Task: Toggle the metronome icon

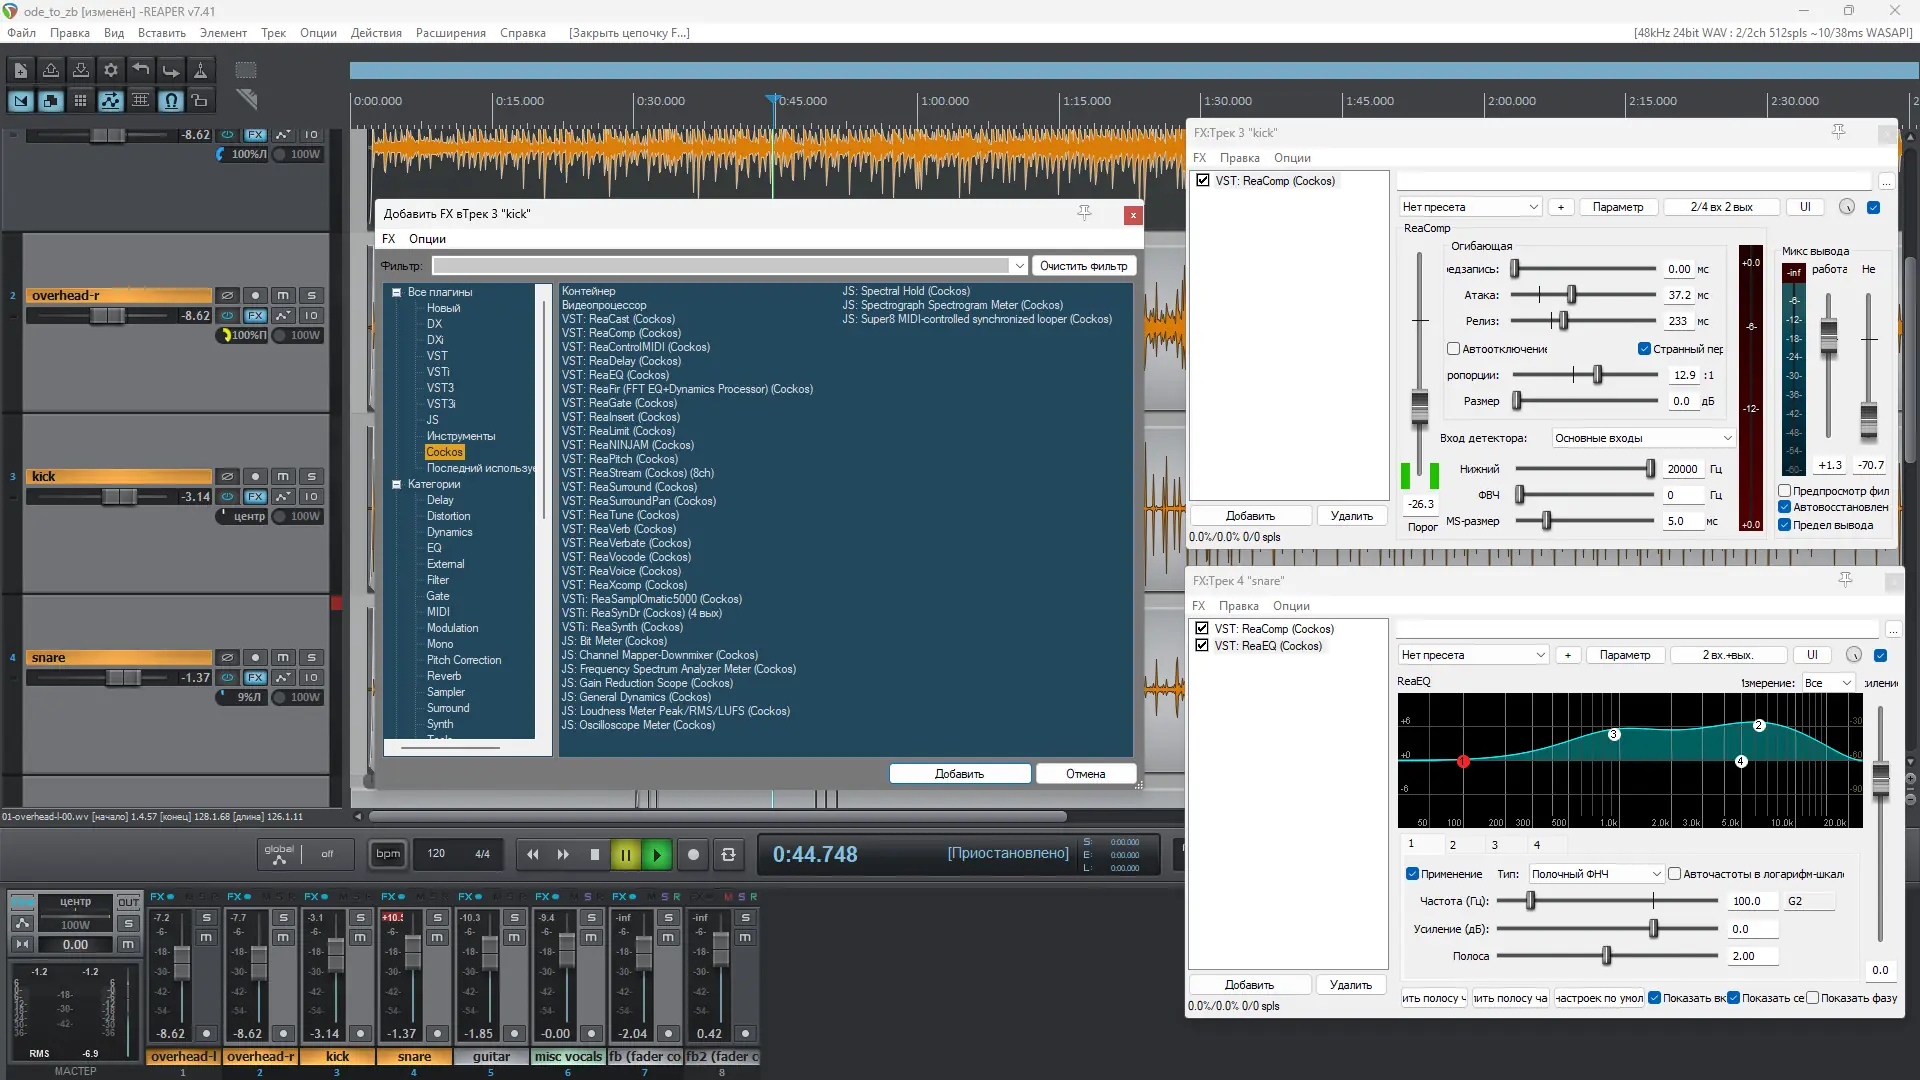Action: pyautogui.click(x=202, y=70)
